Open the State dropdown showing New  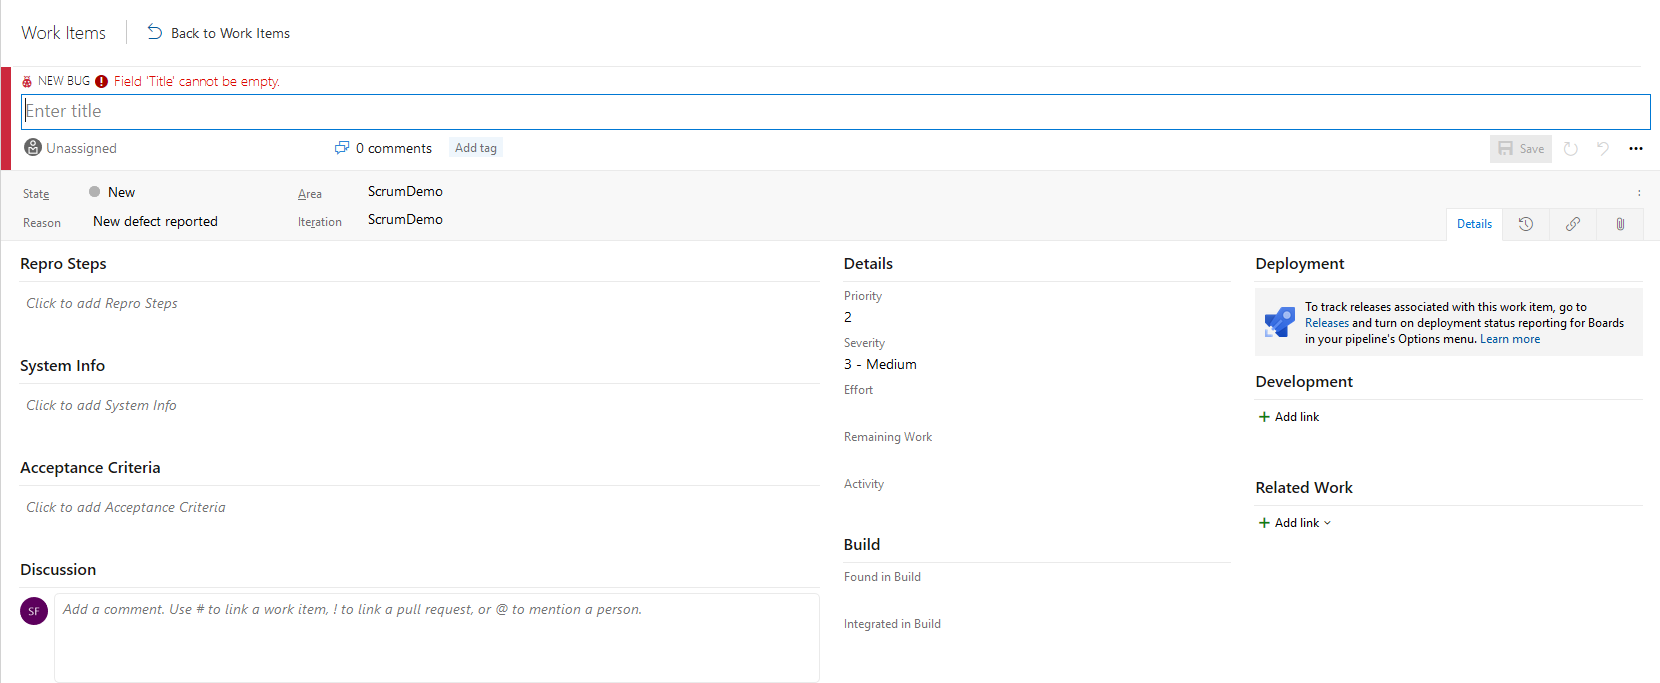pyautogui.click(x=121, y=192)
